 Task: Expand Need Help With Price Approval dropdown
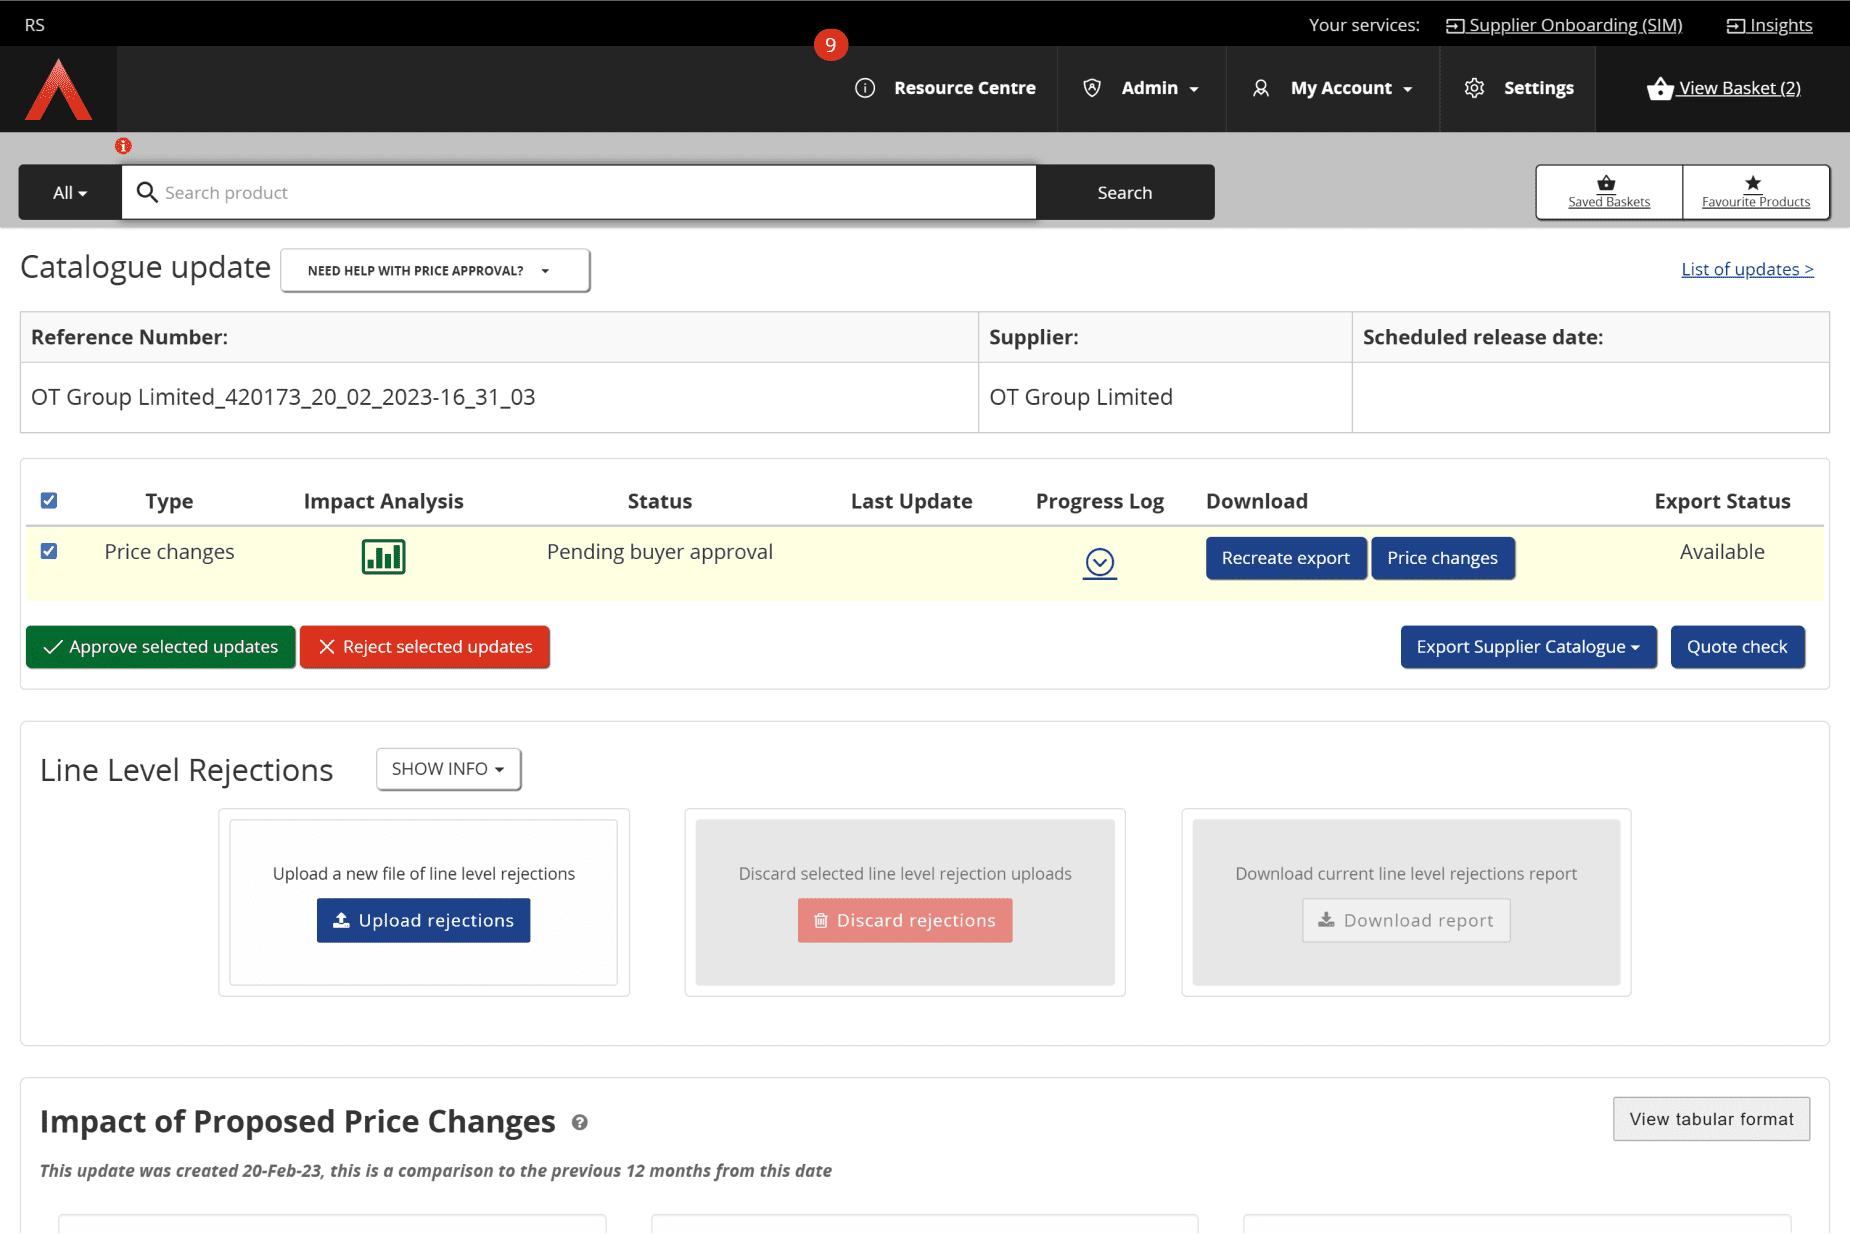[435, 271]
